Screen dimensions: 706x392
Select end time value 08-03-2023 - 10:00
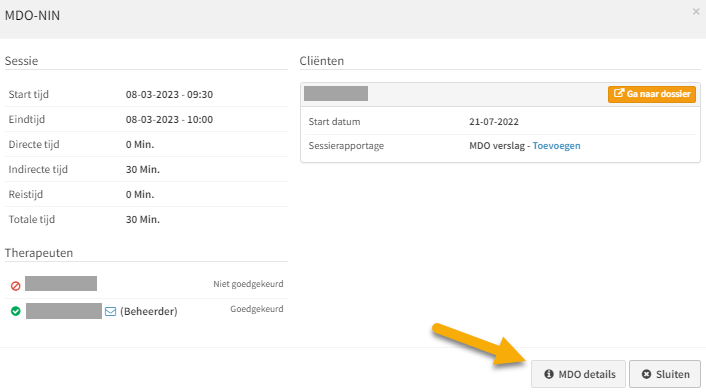(169, 120)
